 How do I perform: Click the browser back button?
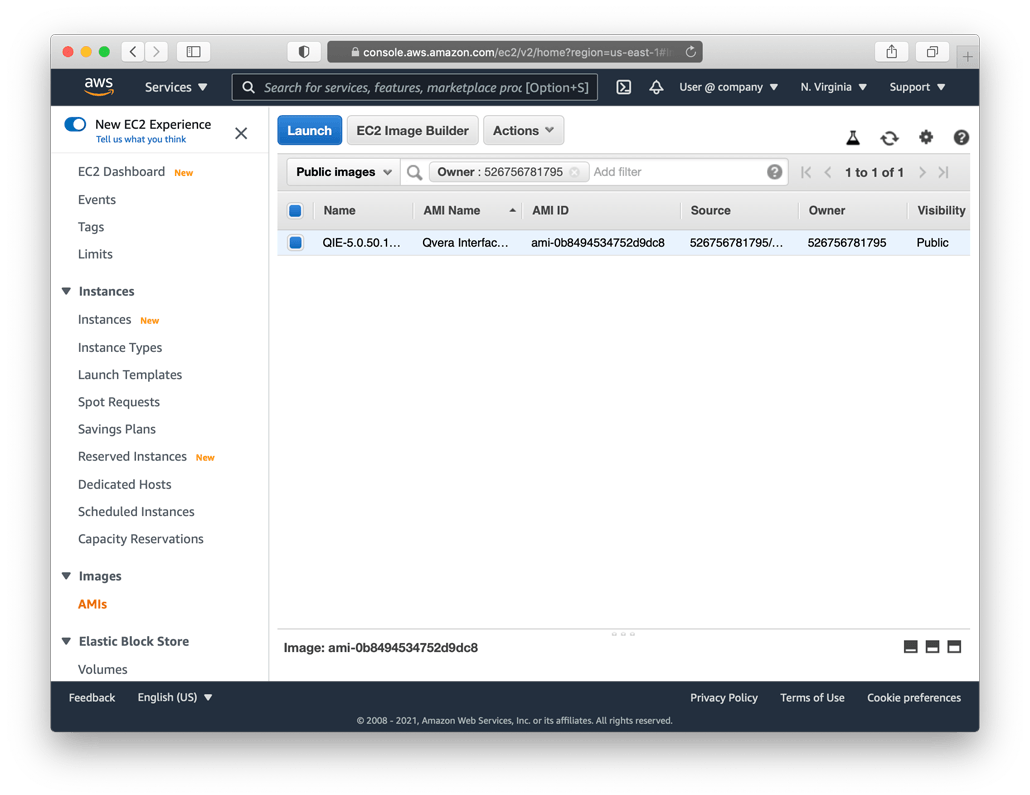click(x=133, y=51)
